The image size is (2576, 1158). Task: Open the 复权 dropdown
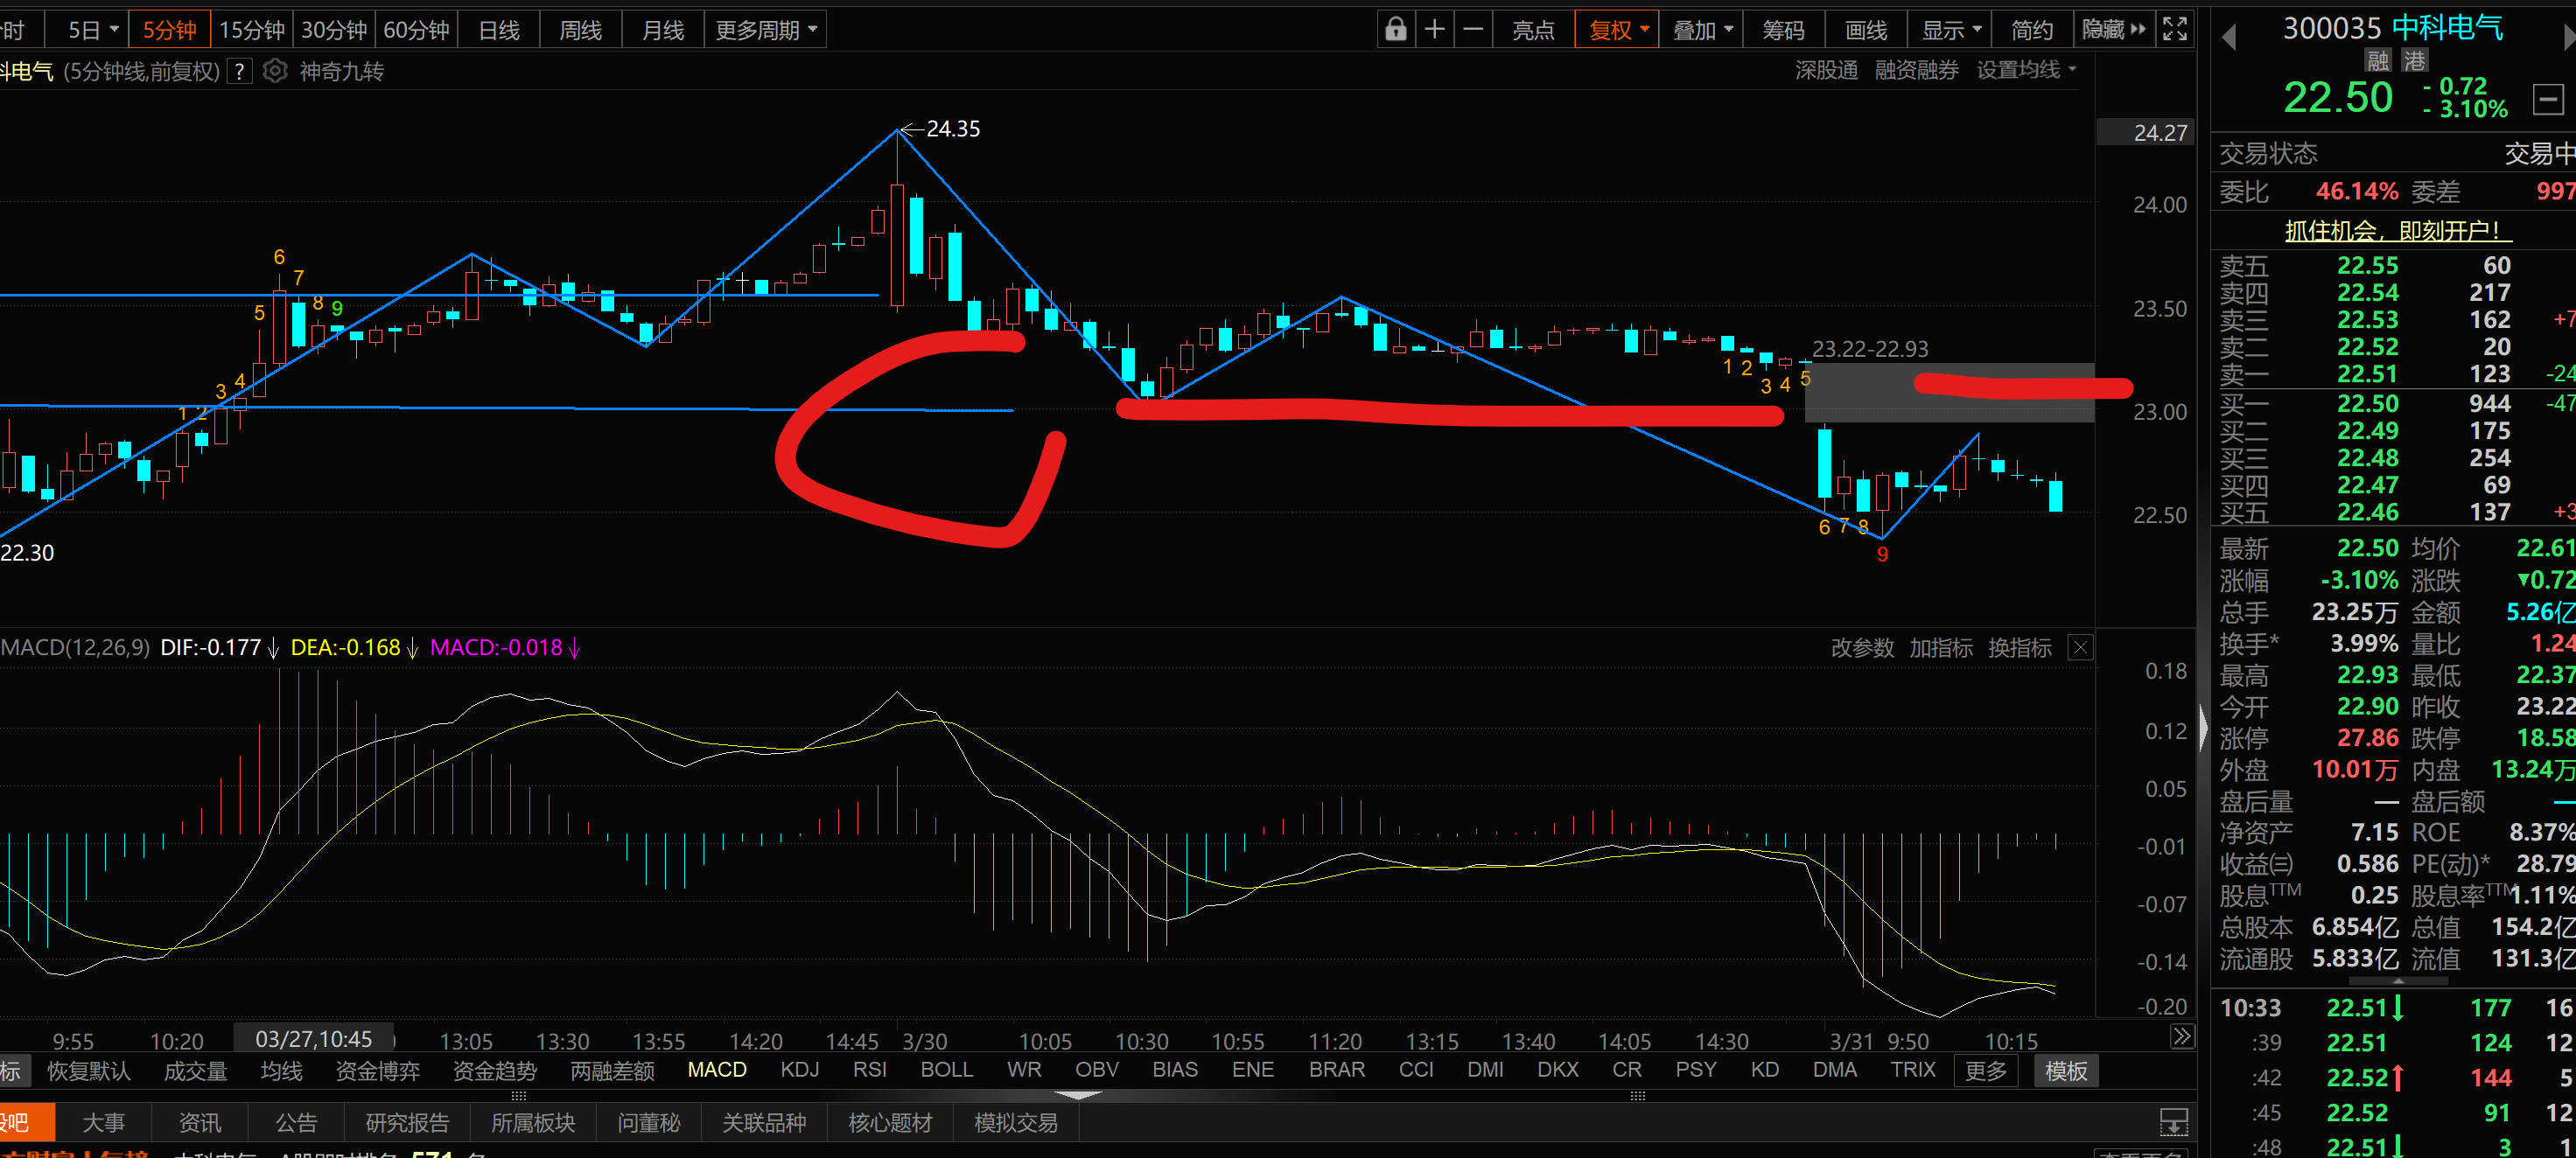1618,30
